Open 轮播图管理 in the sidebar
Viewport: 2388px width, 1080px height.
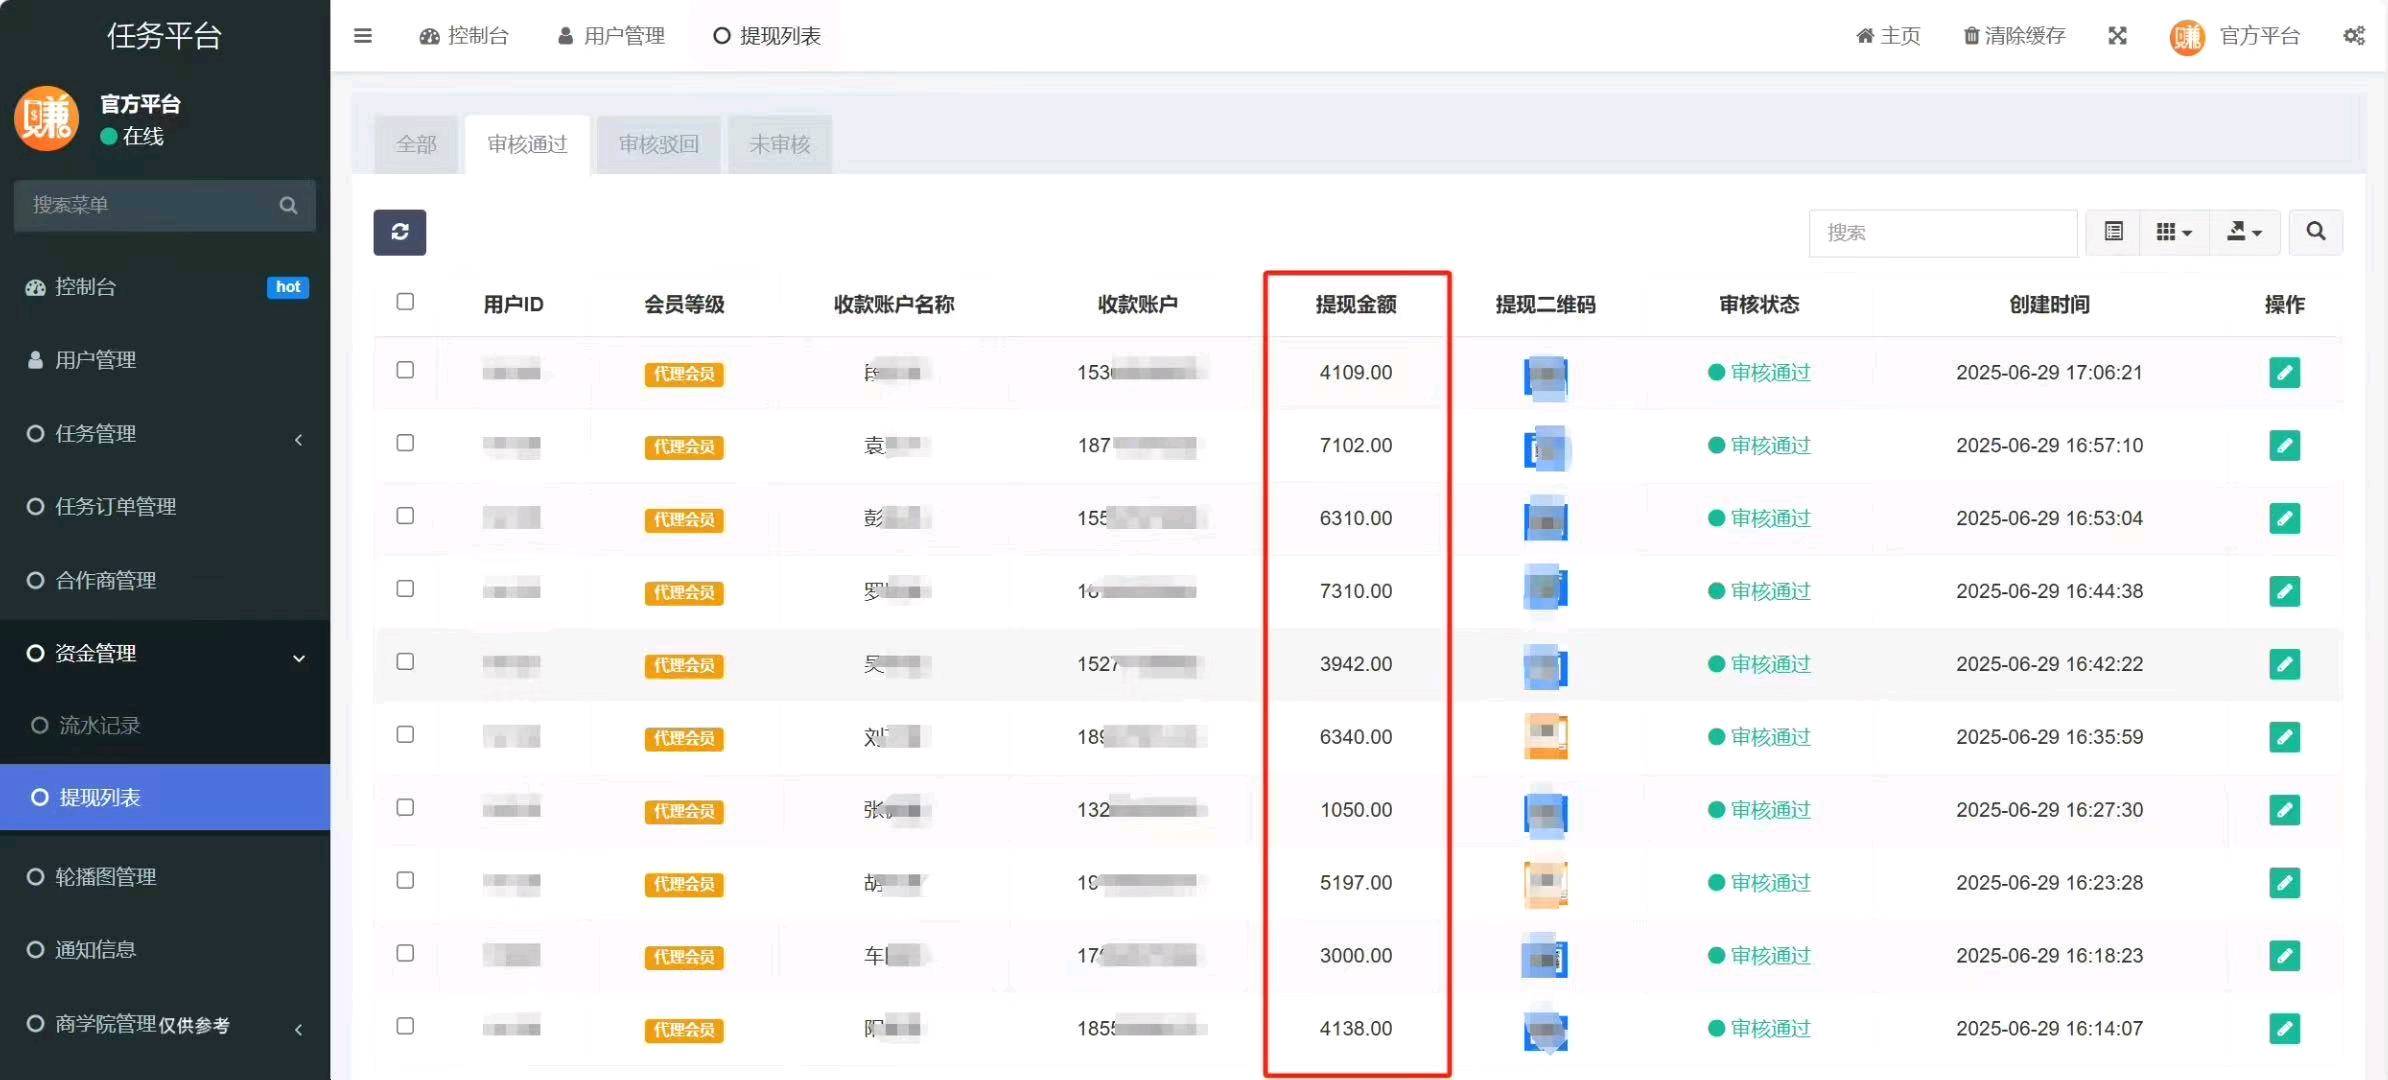[x=165, y=877]
